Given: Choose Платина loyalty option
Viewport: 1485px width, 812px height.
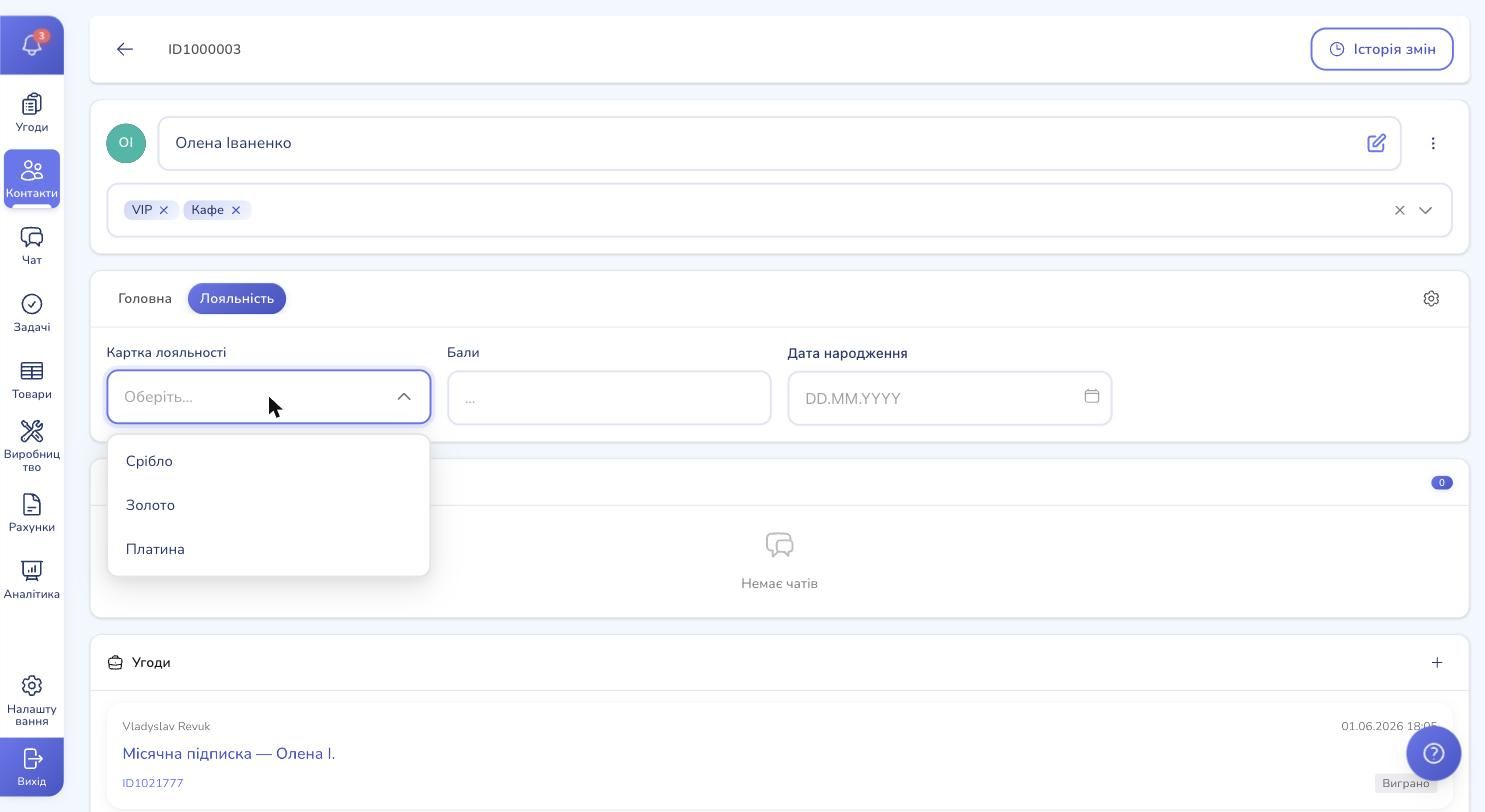Looking at the screenshot, I should coord(269,549).
